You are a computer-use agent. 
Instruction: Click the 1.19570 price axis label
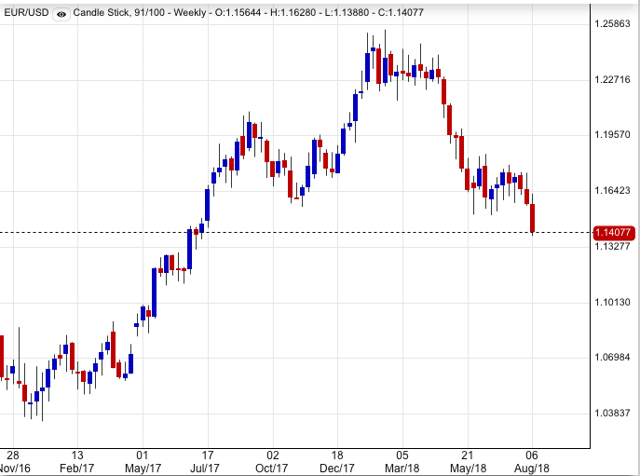click(x=613, y=135)
